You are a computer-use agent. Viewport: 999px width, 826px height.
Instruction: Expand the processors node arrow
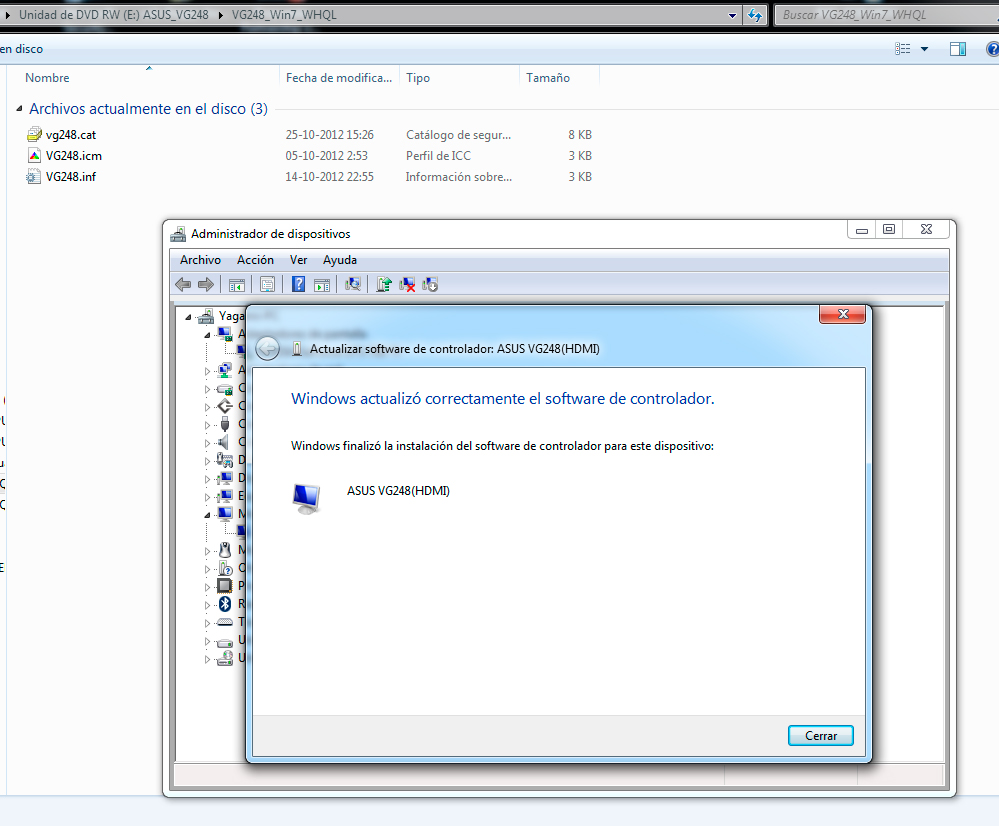point(207,586)
